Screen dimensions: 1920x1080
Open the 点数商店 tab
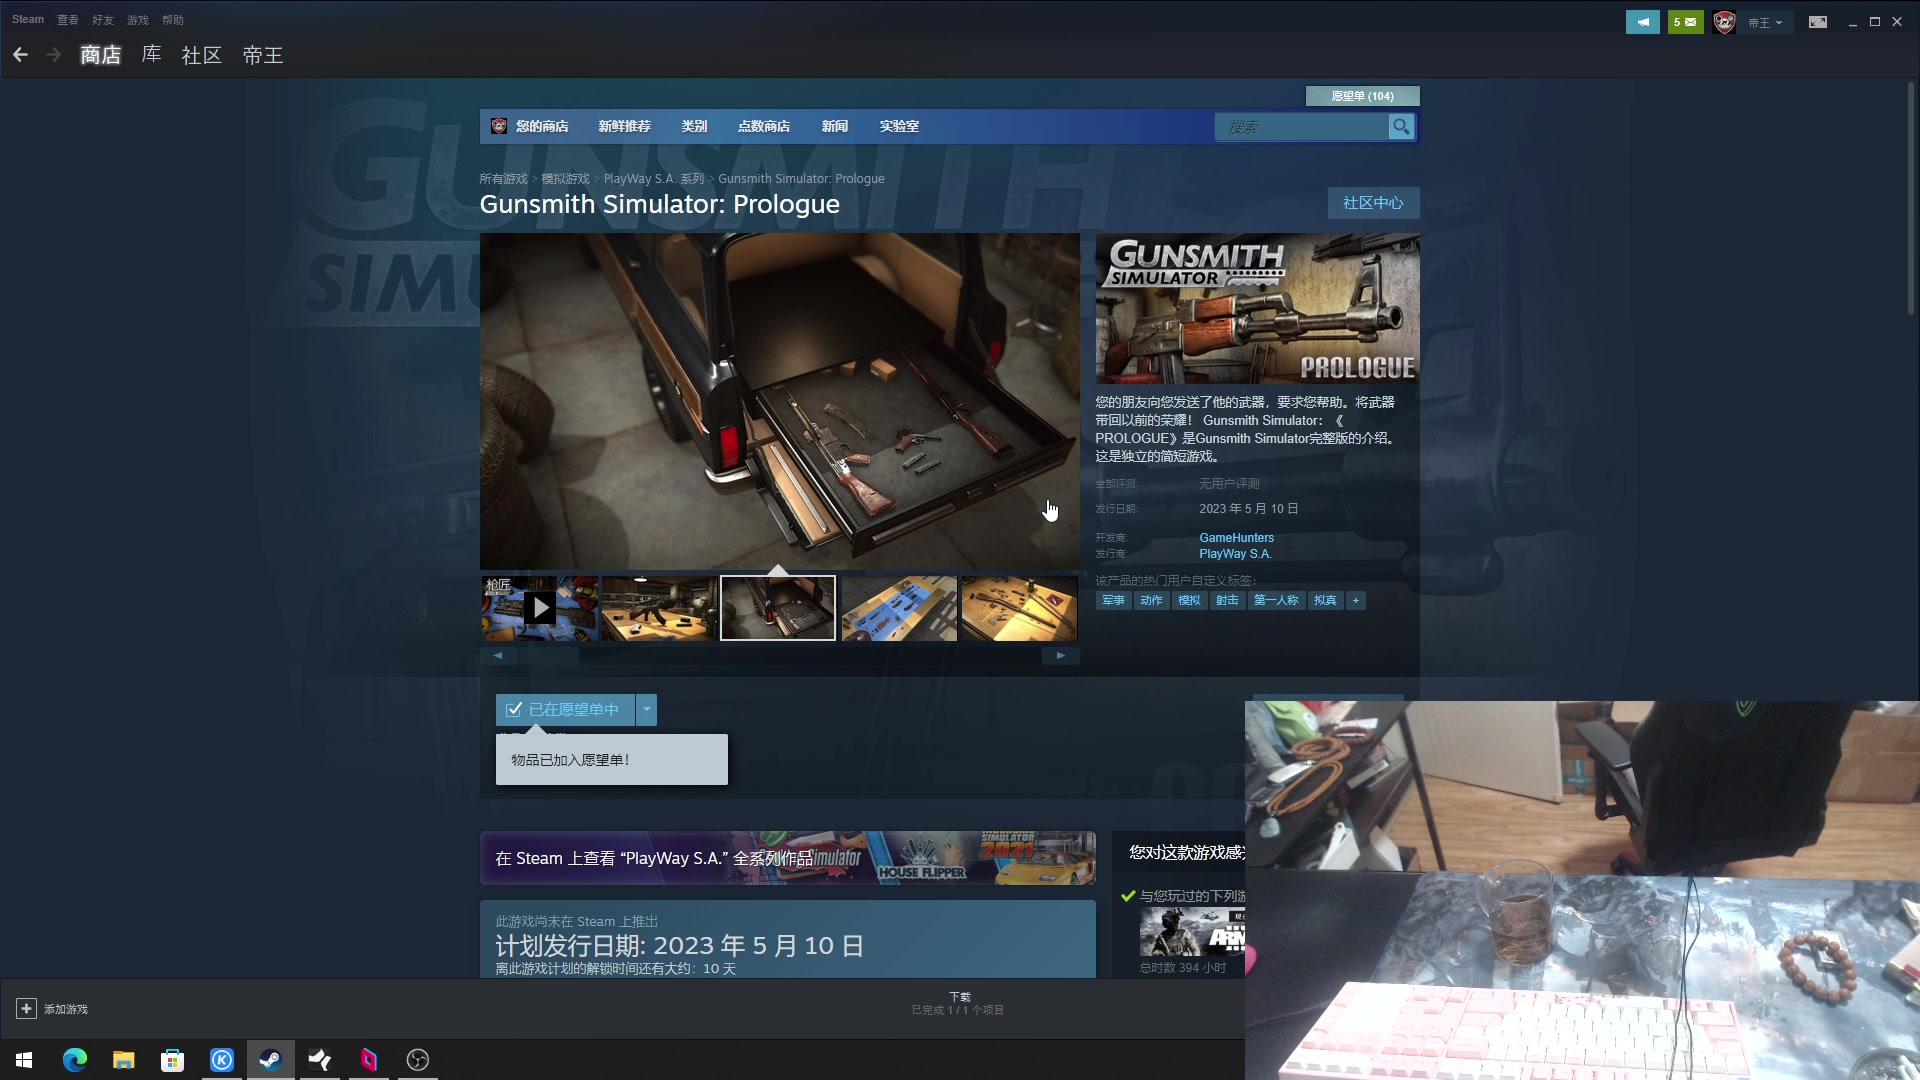coord(764,126)
